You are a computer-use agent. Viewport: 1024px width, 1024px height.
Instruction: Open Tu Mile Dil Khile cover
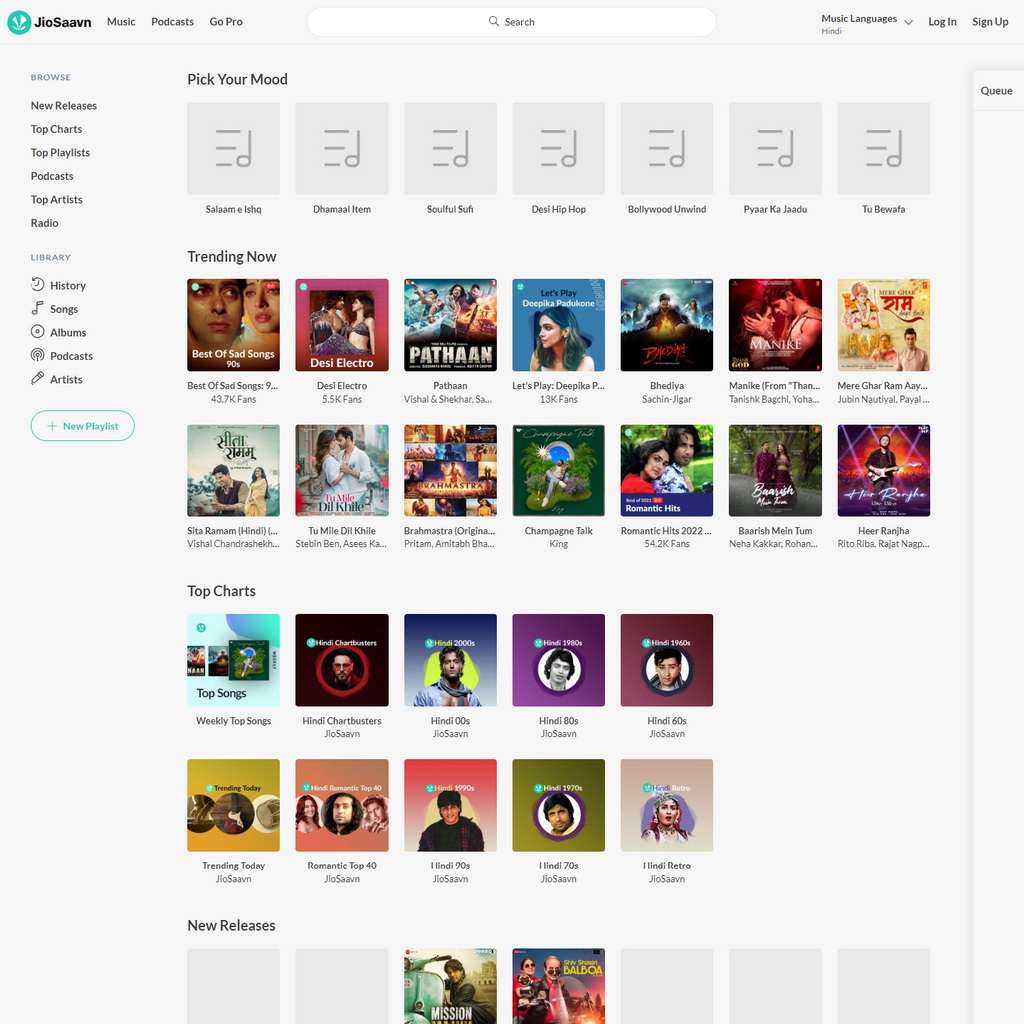[x=342, y=470]
